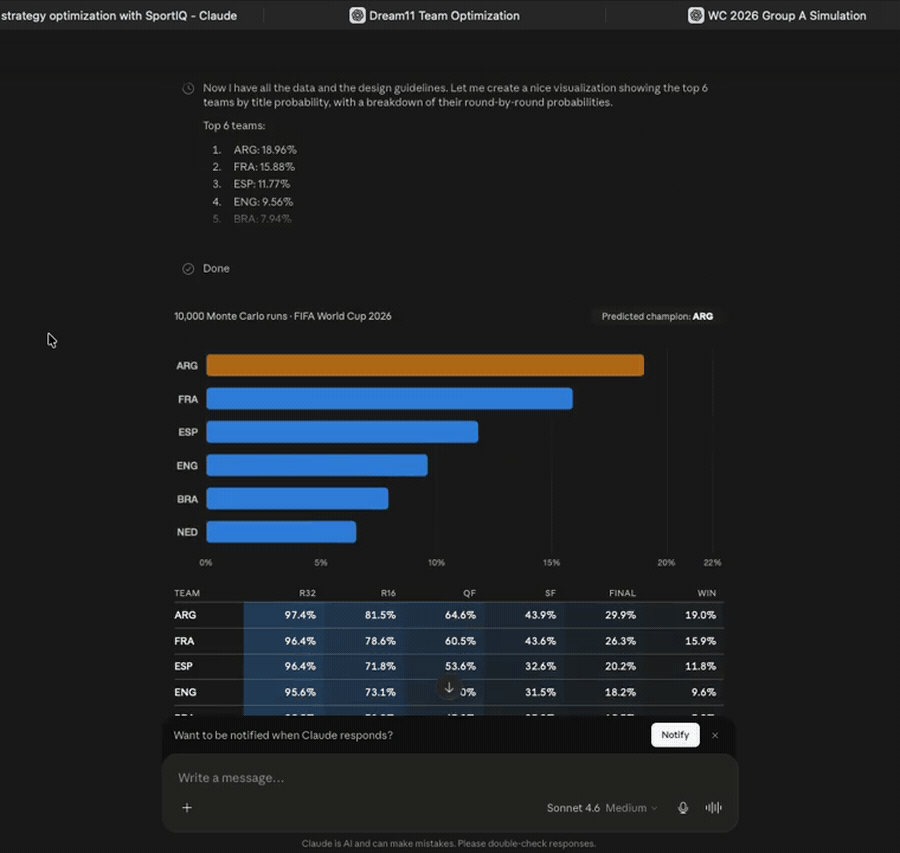
Task: Click the FINAL column header
Action: point(622,593)
